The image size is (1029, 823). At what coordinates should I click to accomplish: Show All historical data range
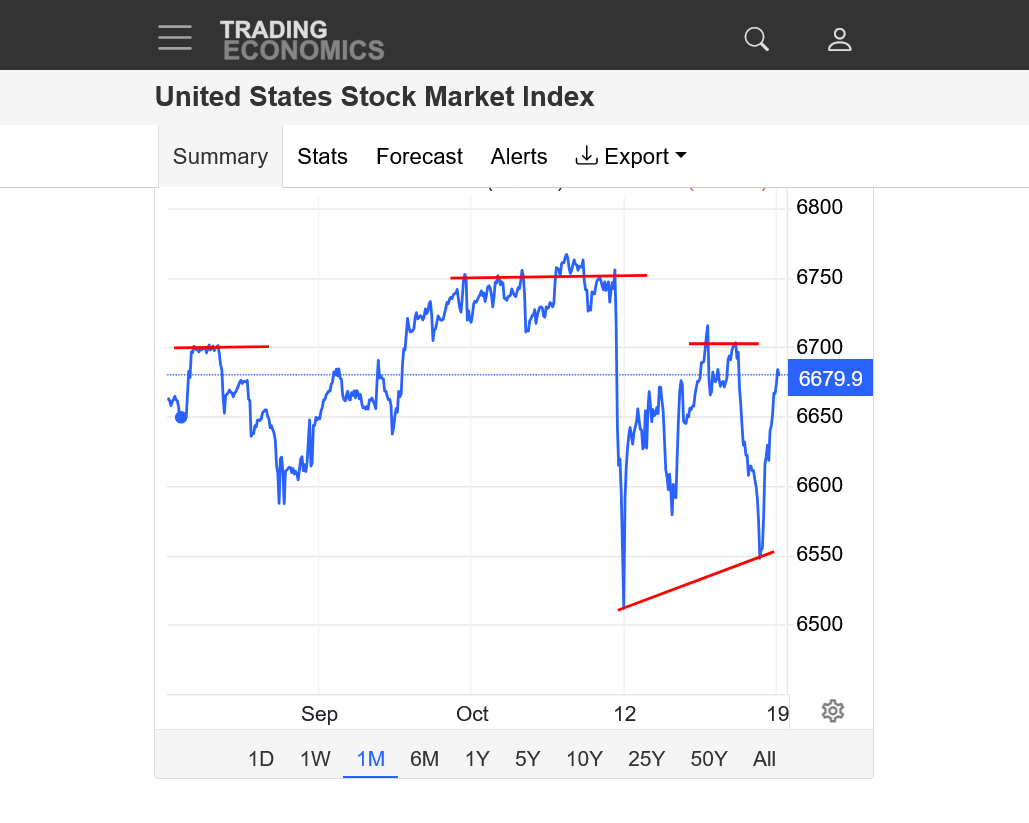(764, 759)
